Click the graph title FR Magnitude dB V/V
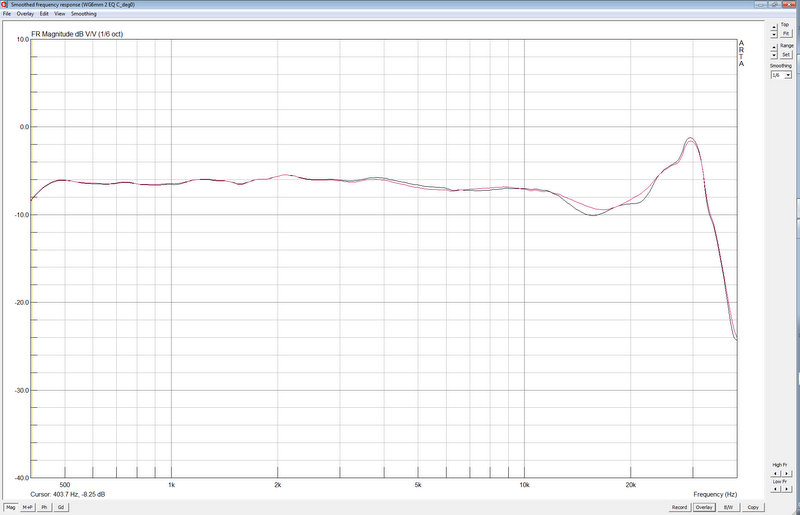Image resolution: width=800 pixels, height=515 pixels. point(77,34)
